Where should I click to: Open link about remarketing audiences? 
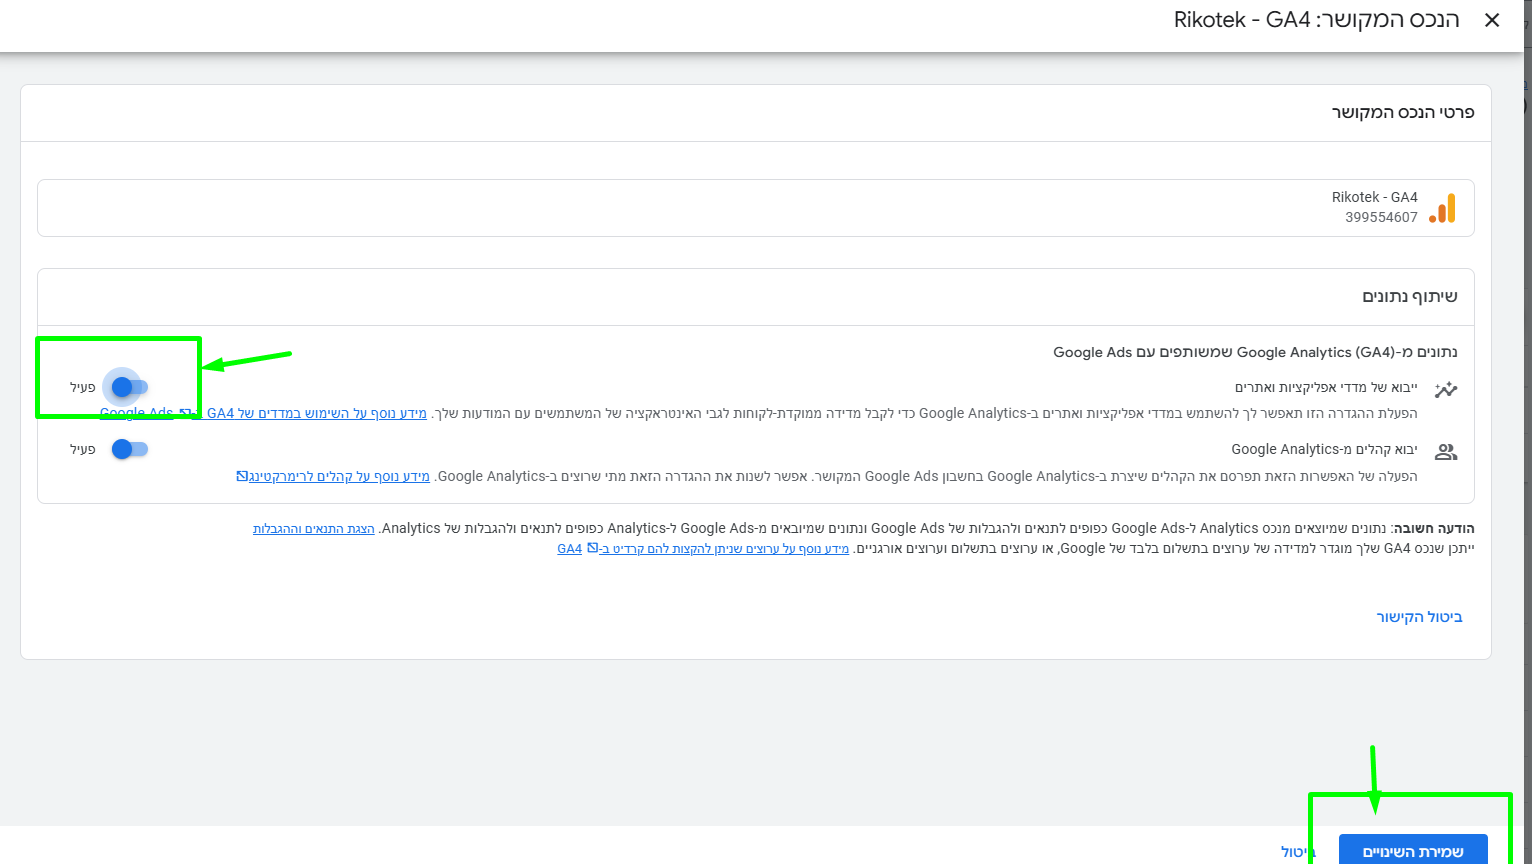[x=333, y=476]
